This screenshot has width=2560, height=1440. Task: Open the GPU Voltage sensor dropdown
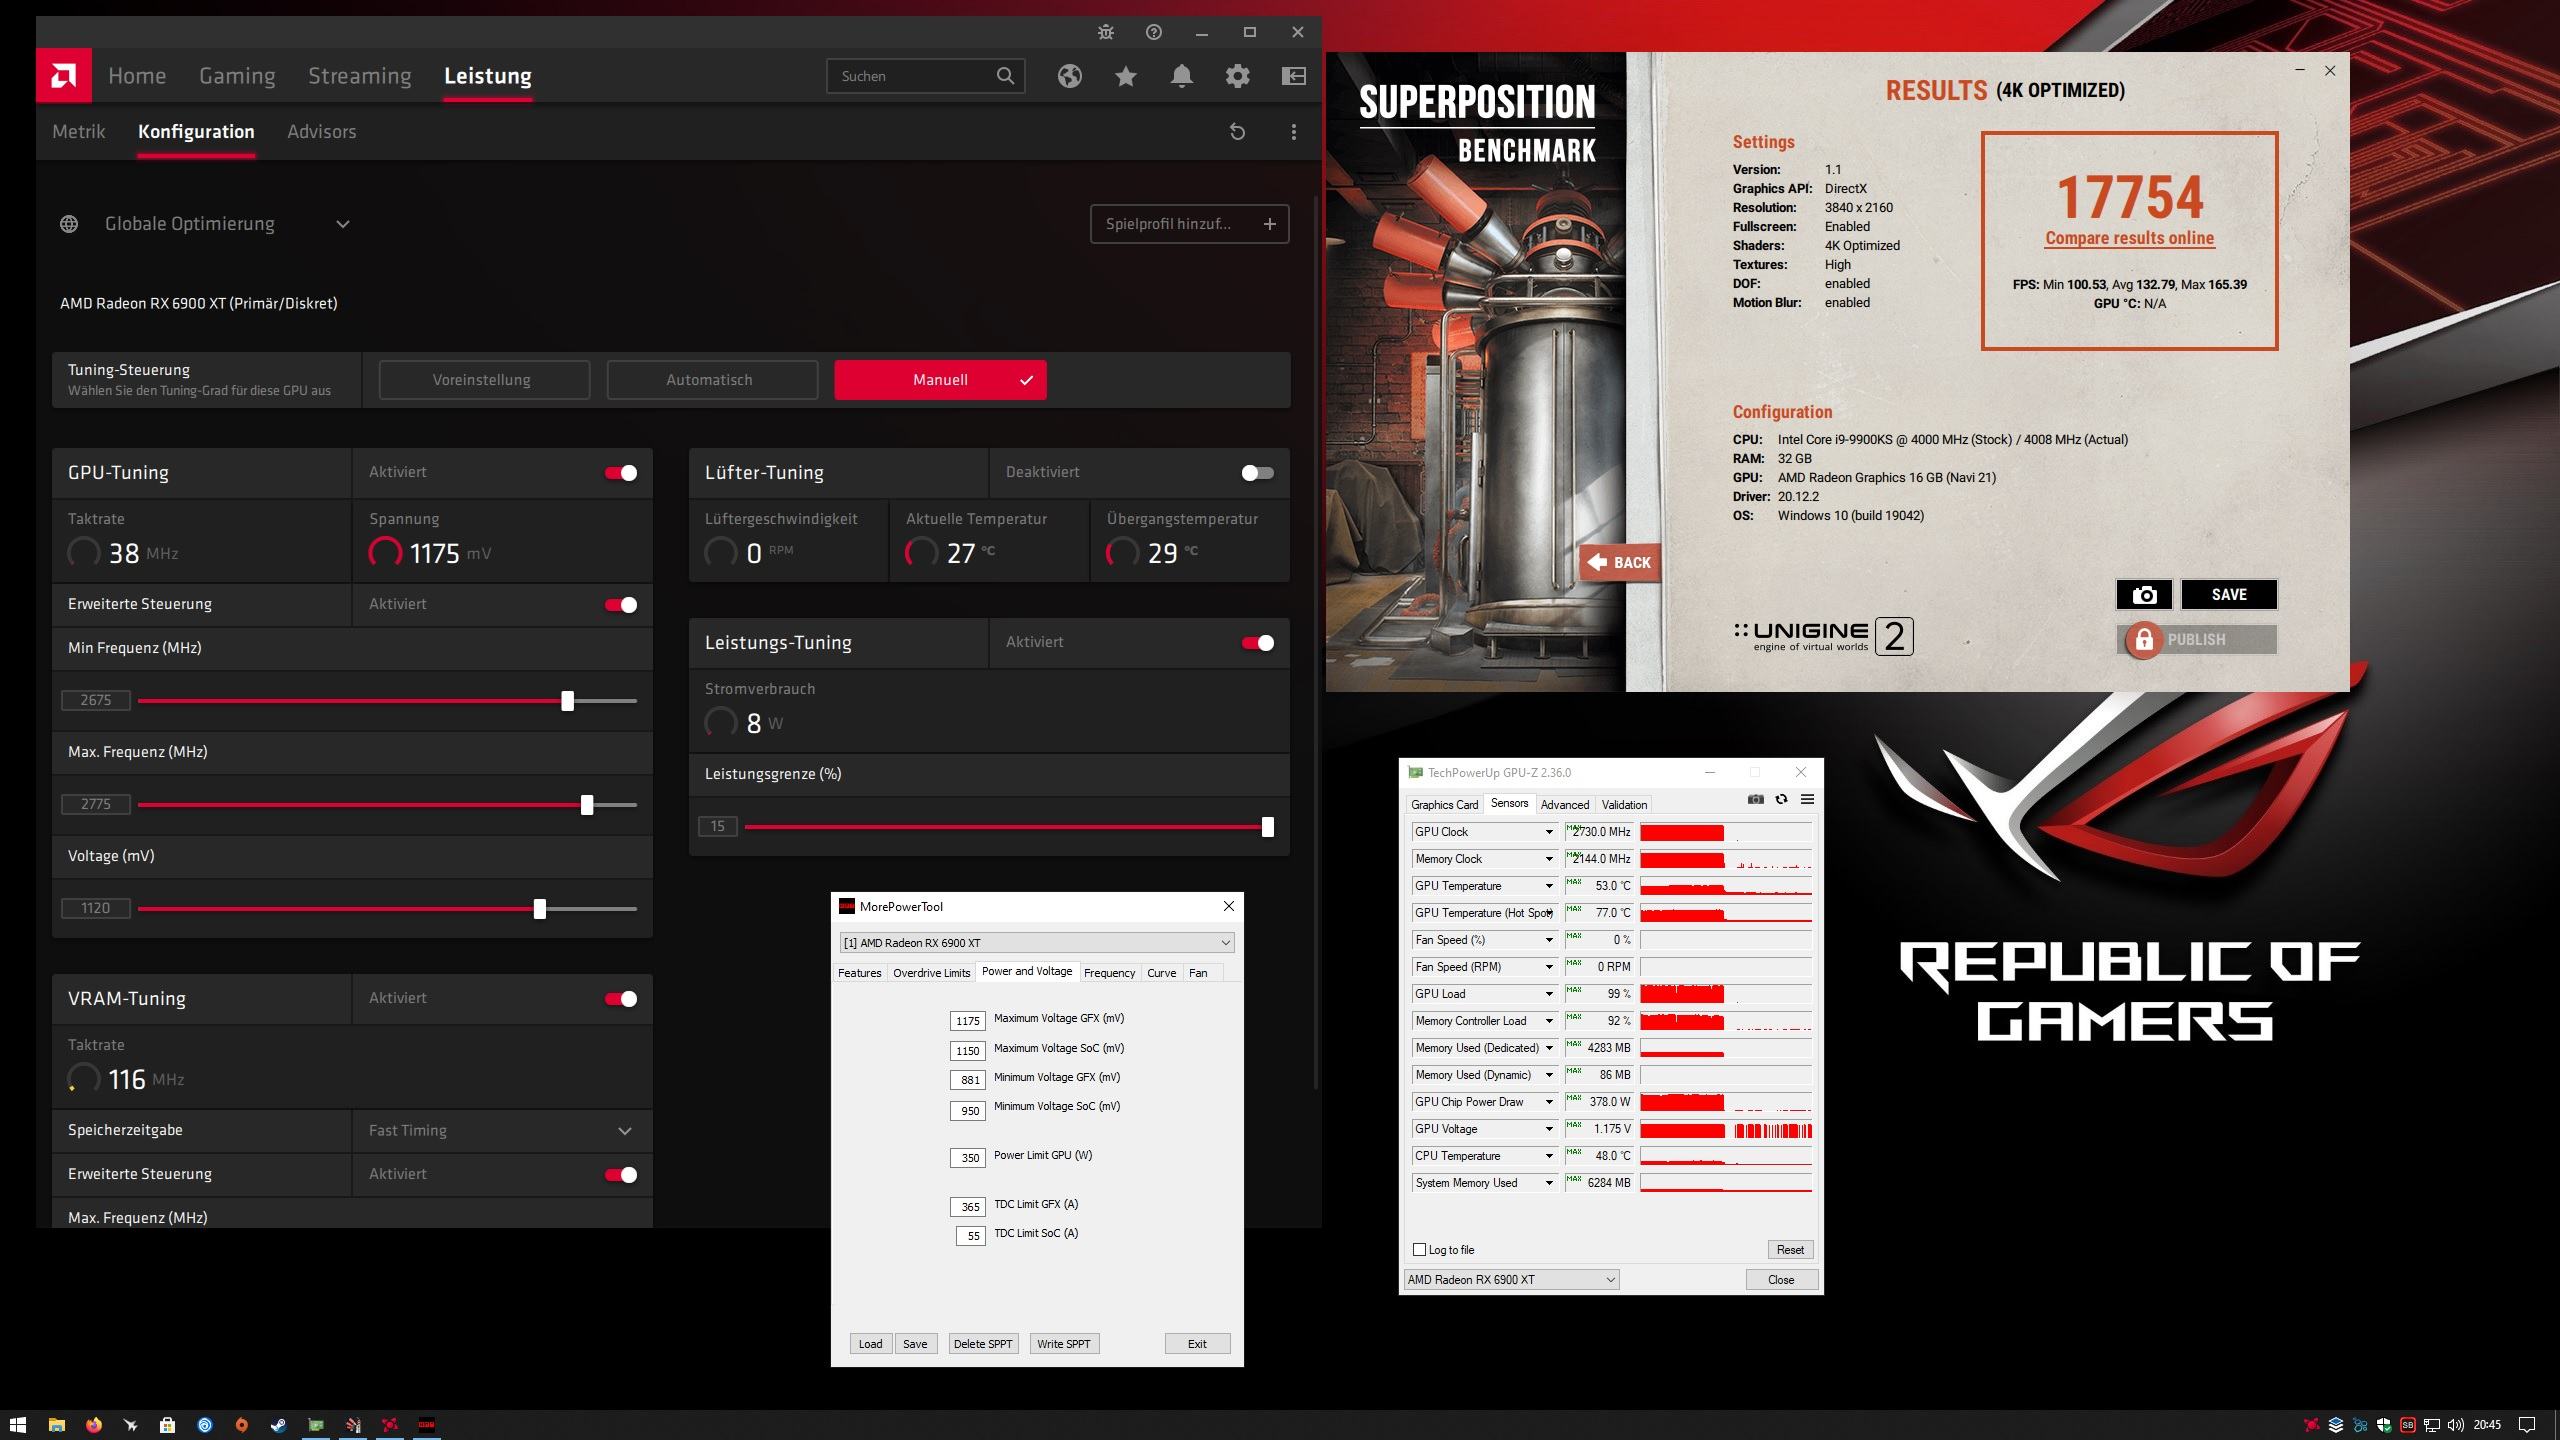[1549, 1129]
